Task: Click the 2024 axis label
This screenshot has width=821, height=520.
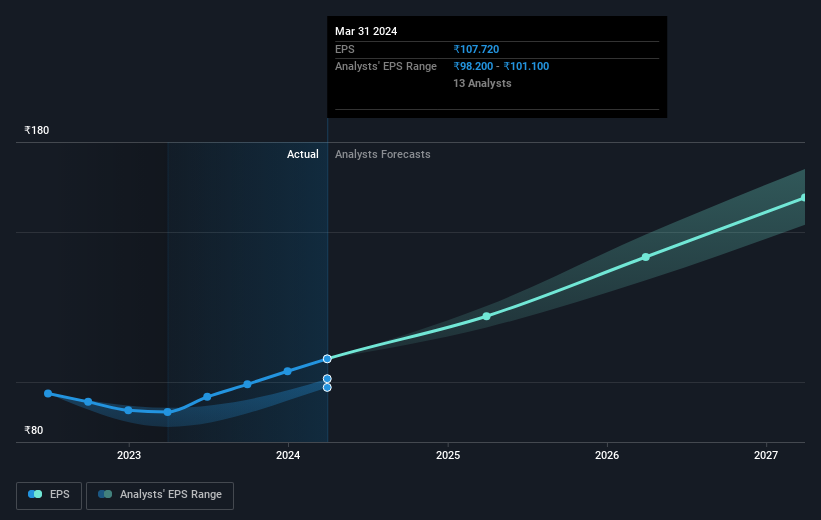Action: click(x=288, y=456)
